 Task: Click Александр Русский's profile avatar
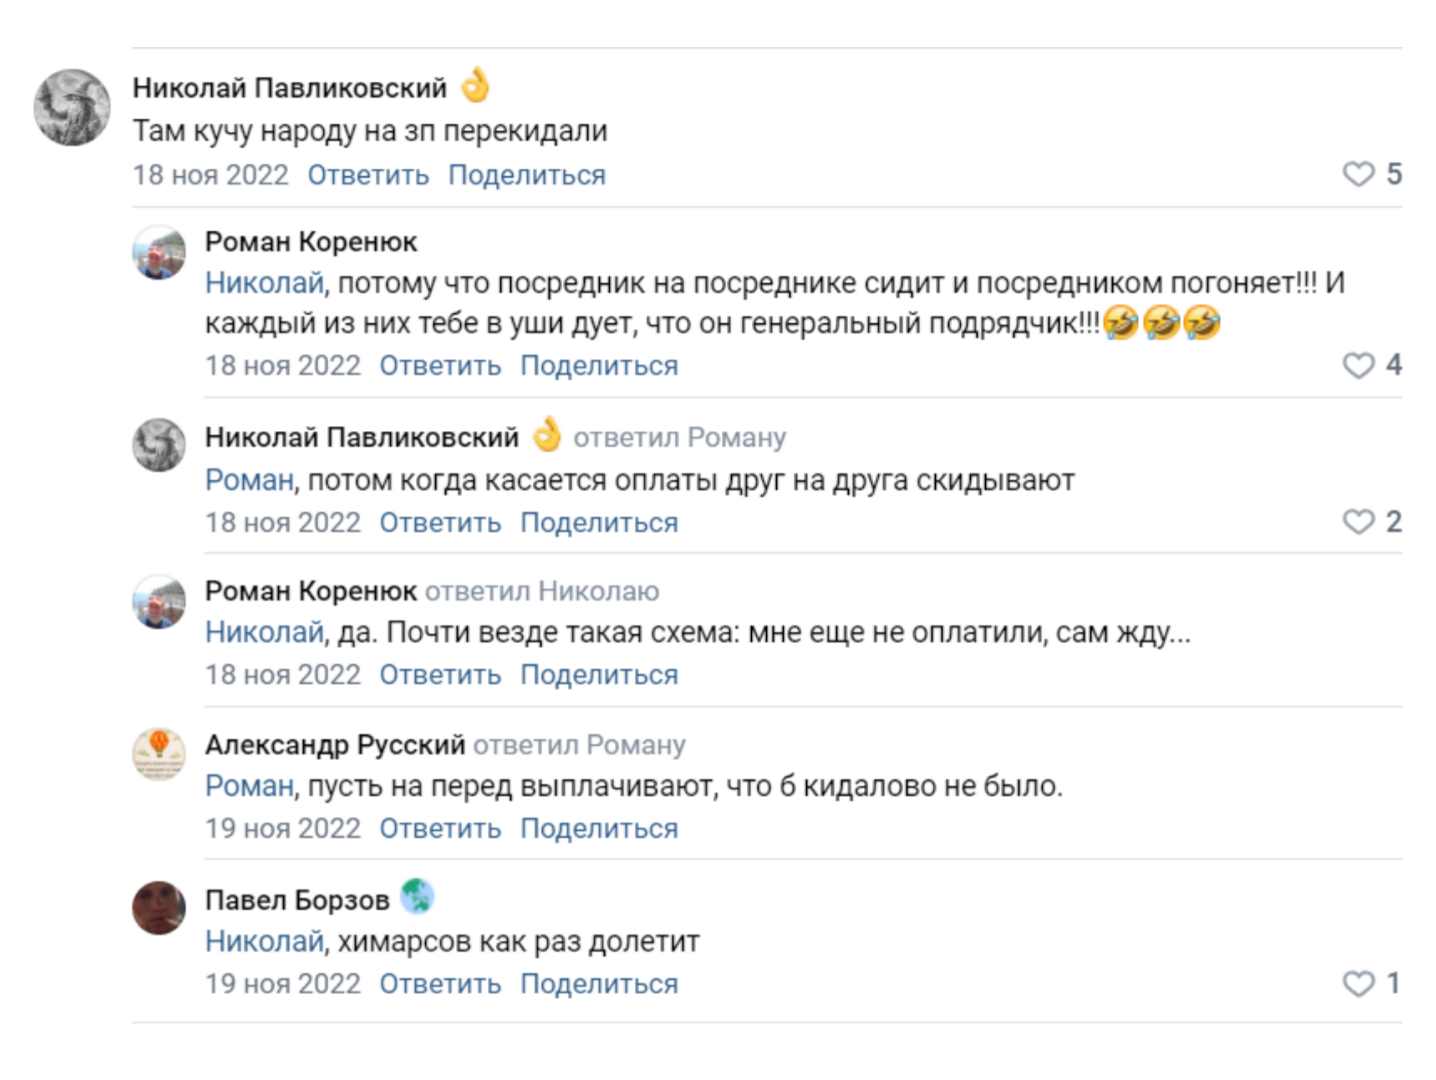click(x=159, y=754)
